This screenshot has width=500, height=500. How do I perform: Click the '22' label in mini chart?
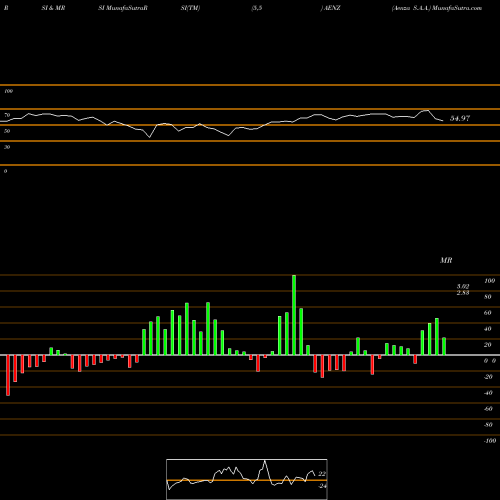pyautogui.click(x=322, y=474)
